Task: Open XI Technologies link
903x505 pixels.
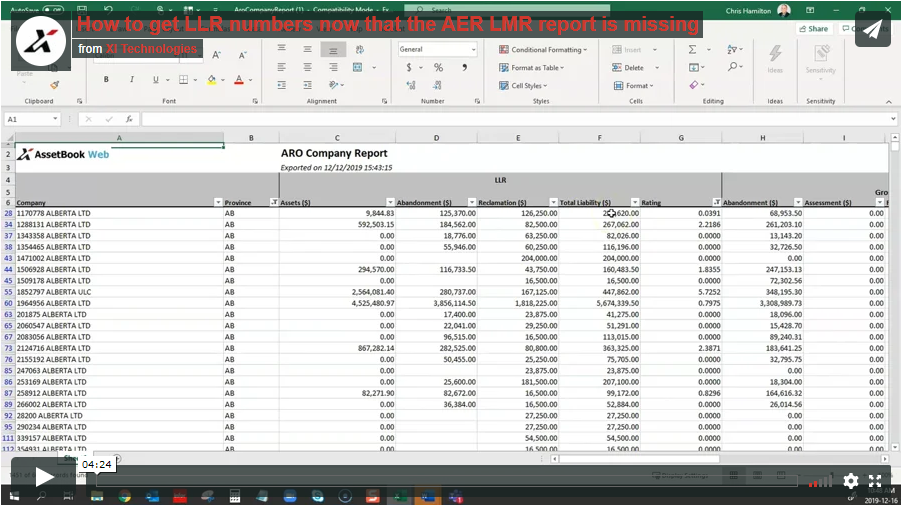Action: pos(151,49)
